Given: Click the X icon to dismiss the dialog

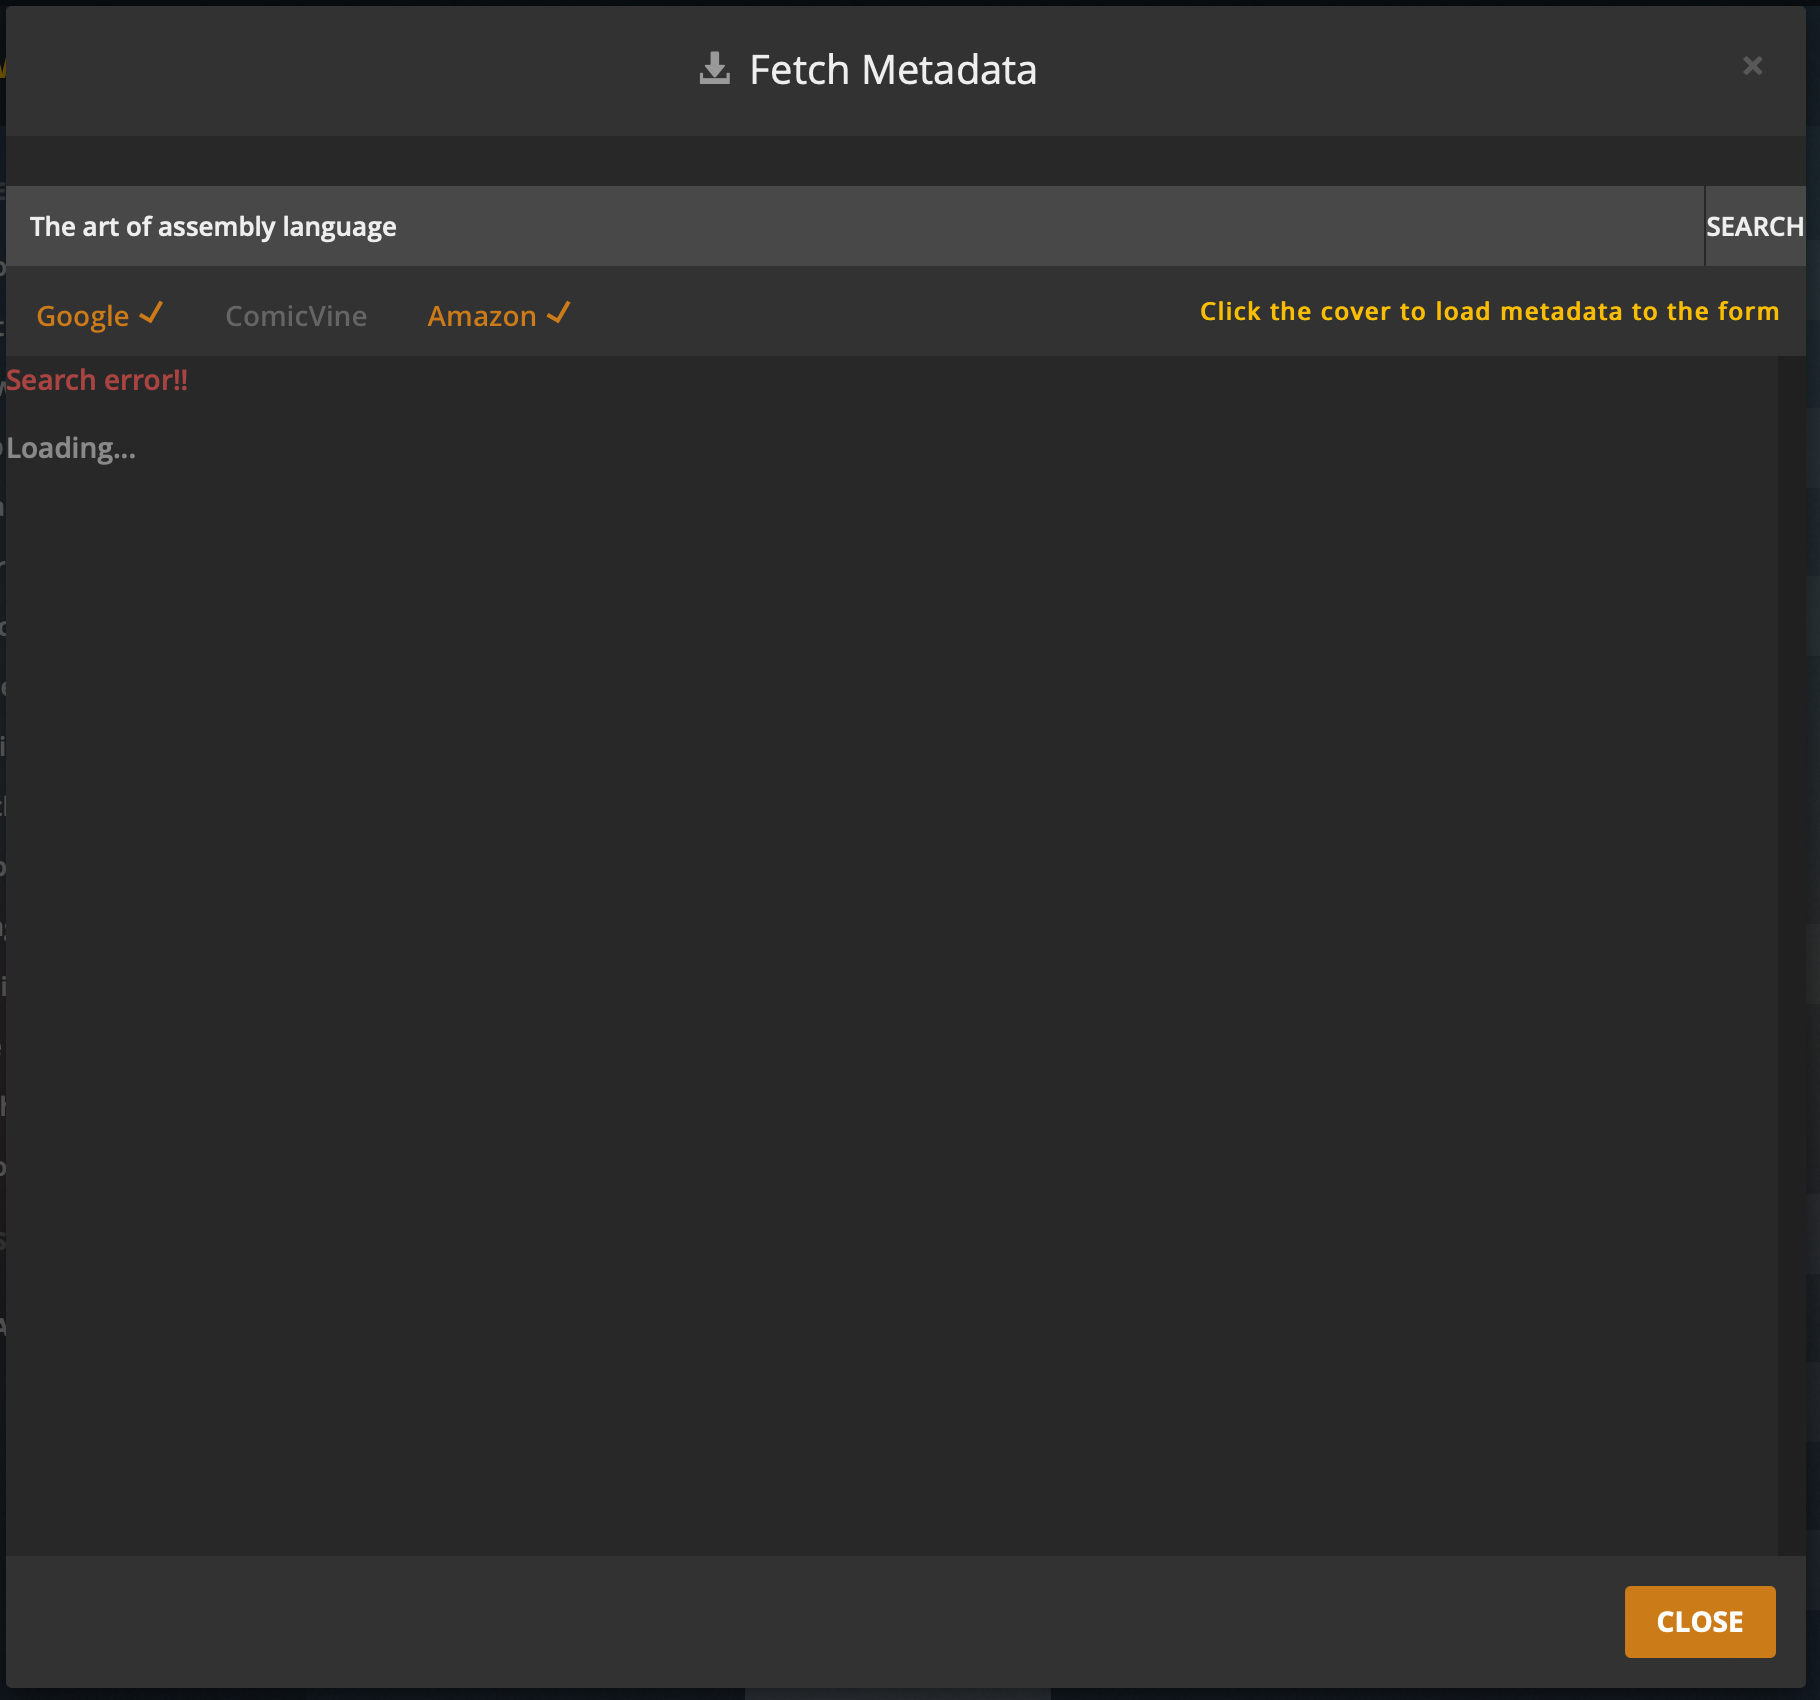Looking at the screenshot, I should 1753,66.
